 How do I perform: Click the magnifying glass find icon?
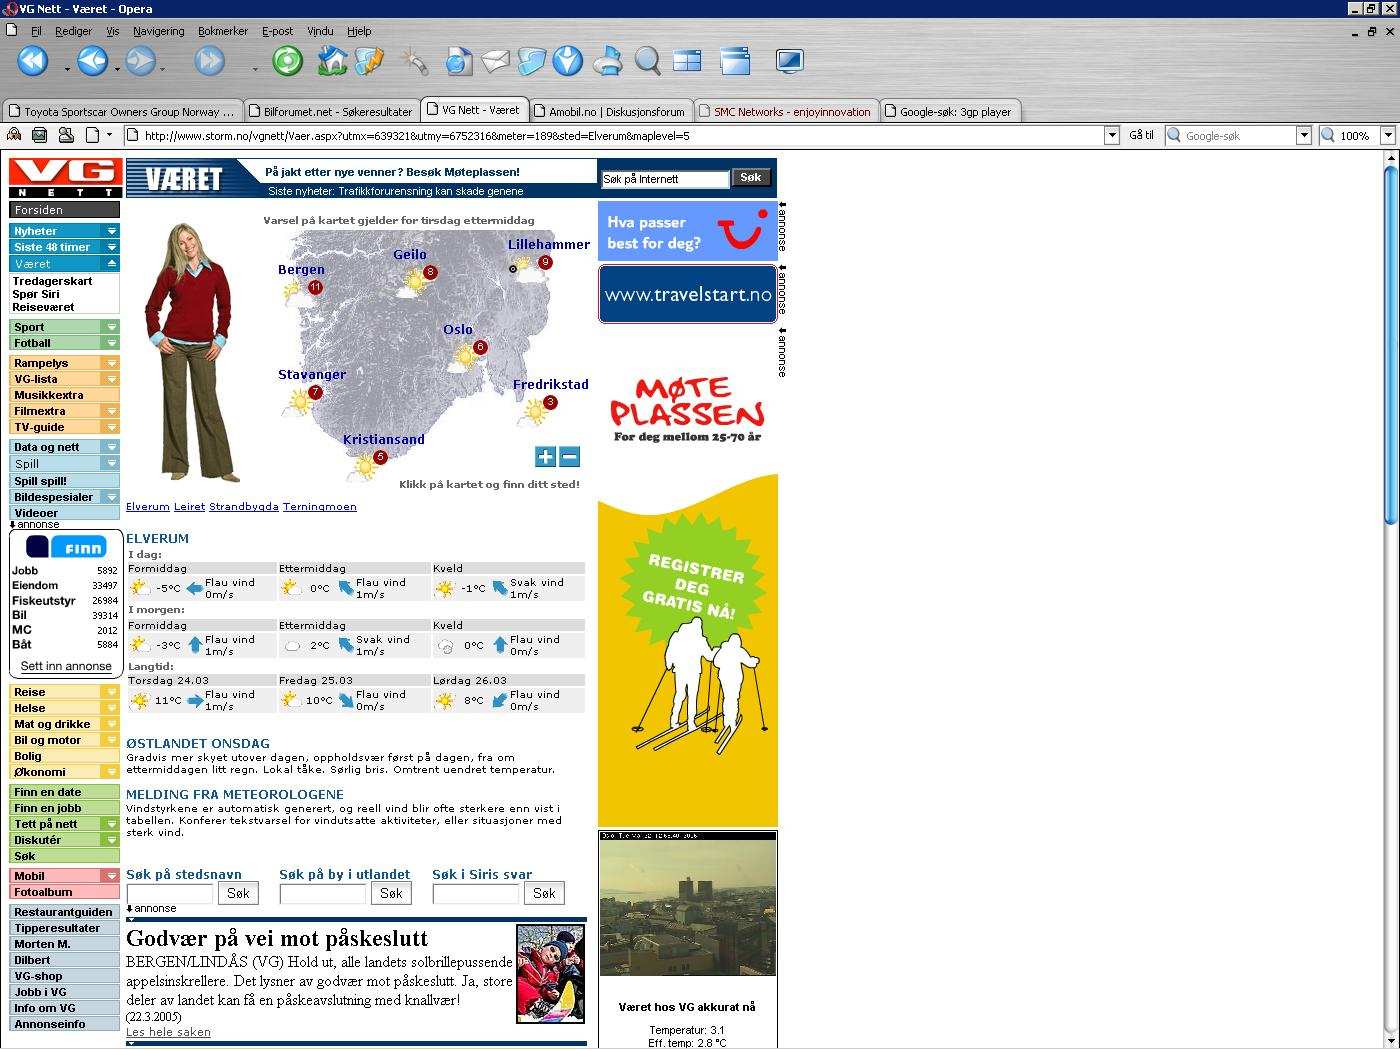pyautogui.click(x=648, y=62)
